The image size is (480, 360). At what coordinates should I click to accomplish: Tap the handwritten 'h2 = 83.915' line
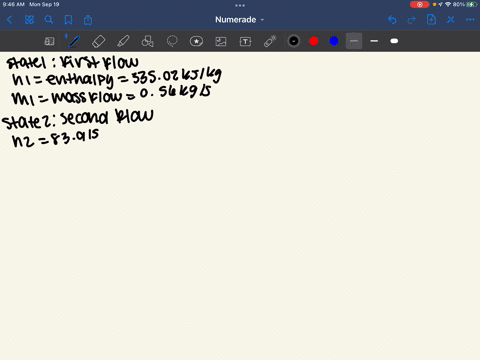(x=55, y=139)
